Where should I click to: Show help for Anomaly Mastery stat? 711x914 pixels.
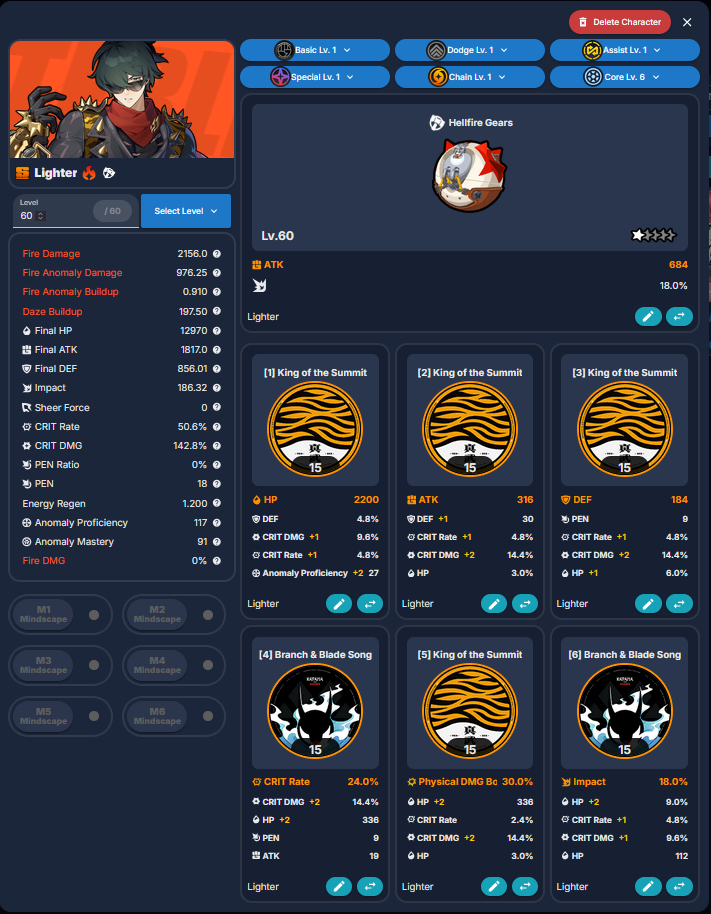pyautogui.click(x=217, y=542)
